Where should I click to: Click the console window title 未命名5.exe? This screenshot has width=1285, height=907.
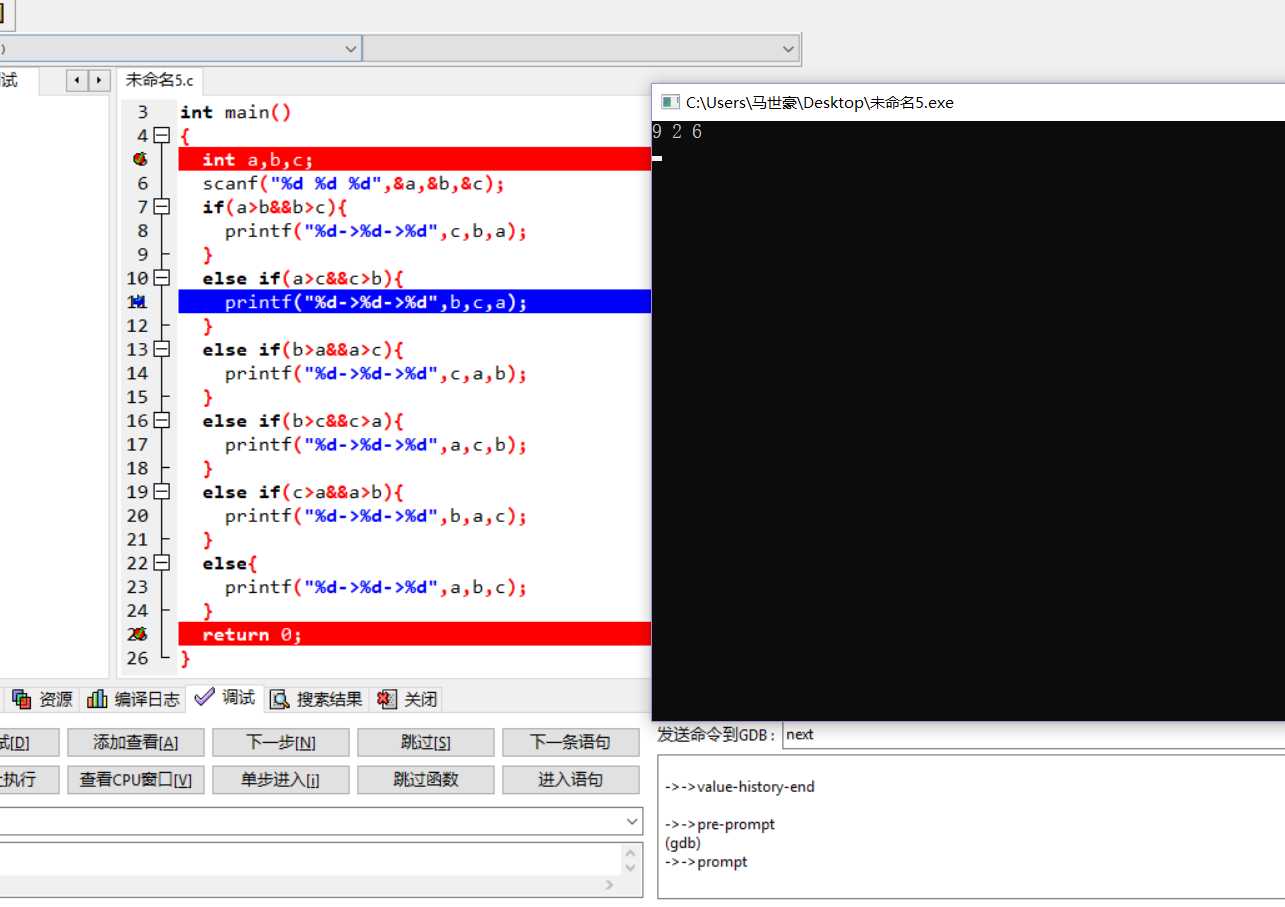[820, 102]
